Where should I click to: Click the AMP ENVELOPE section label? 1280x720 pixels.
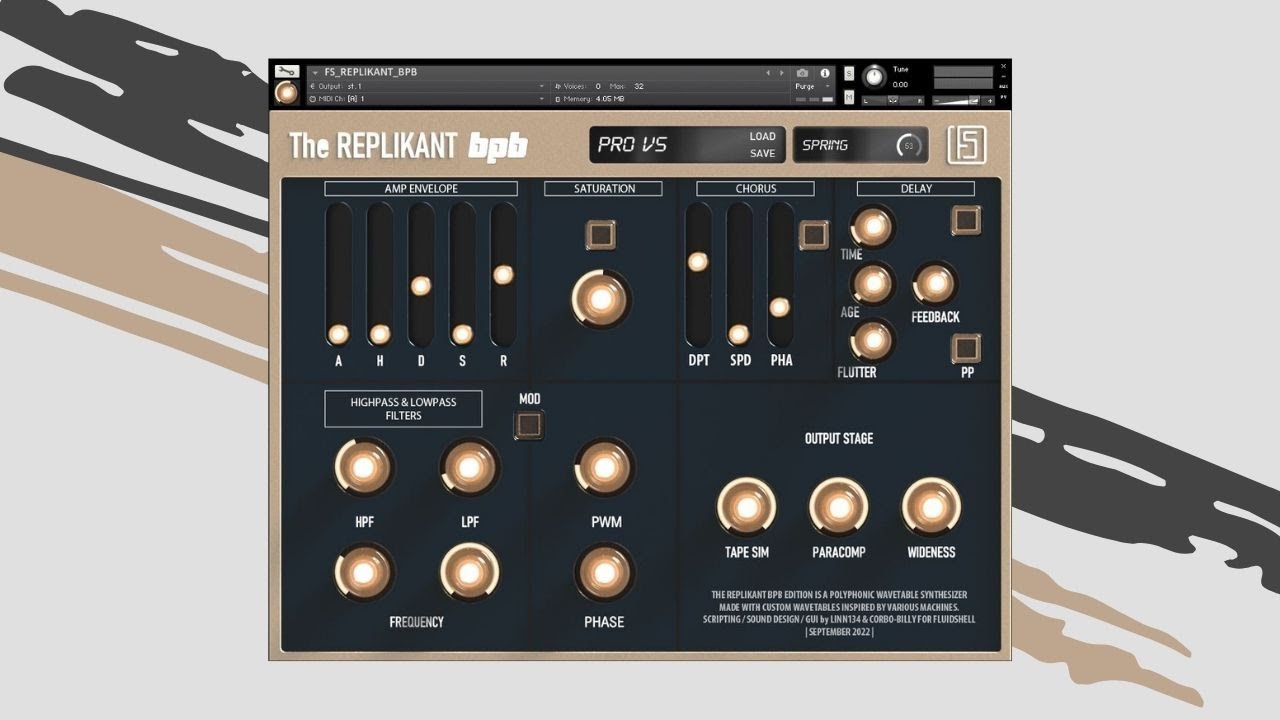click(421, 188)
